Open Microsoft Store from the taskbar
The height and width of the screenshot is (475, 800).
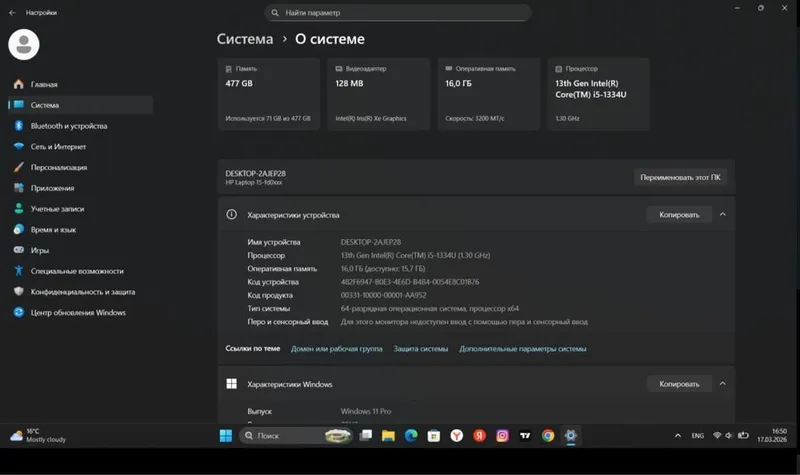coord(434,436)
